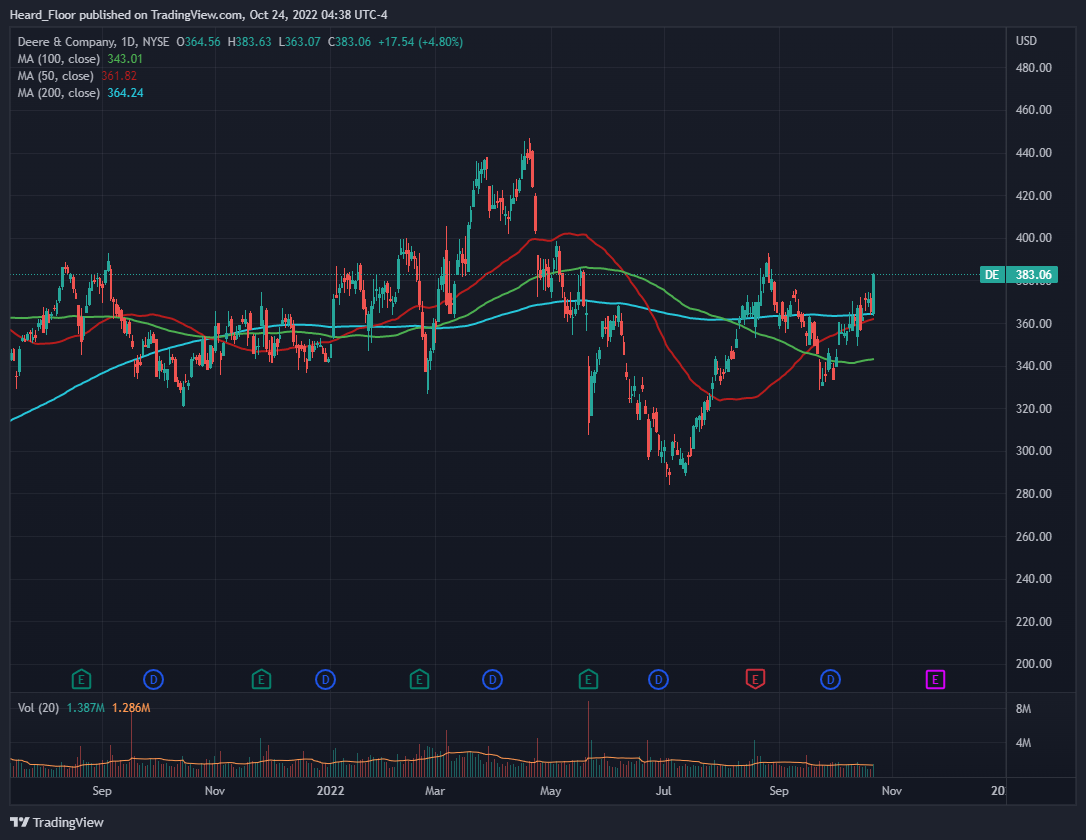The width and height of the screenshot is (1086, 840).
Task: Click the 8M volume axis label
Action: (1024, 709)
